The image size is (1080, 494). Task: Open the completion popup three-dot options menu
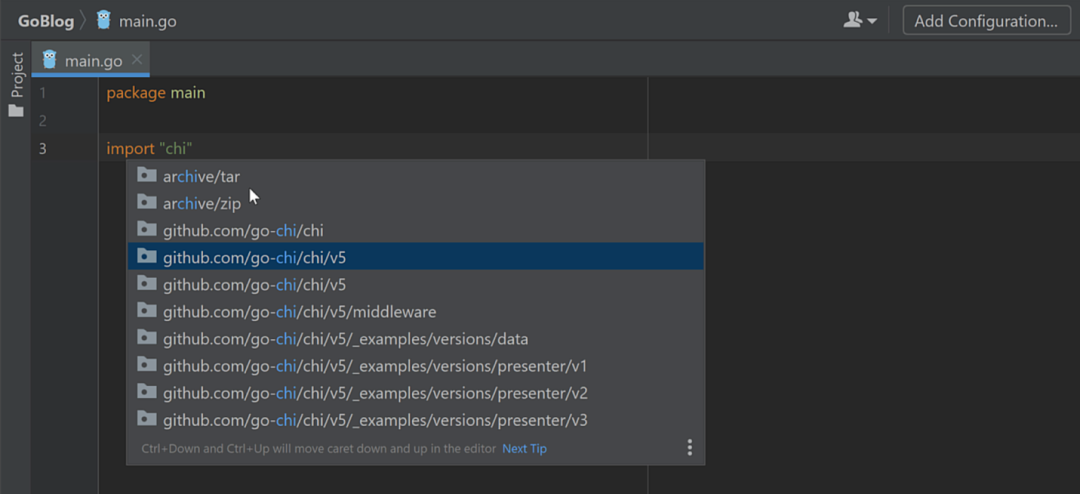689,448
